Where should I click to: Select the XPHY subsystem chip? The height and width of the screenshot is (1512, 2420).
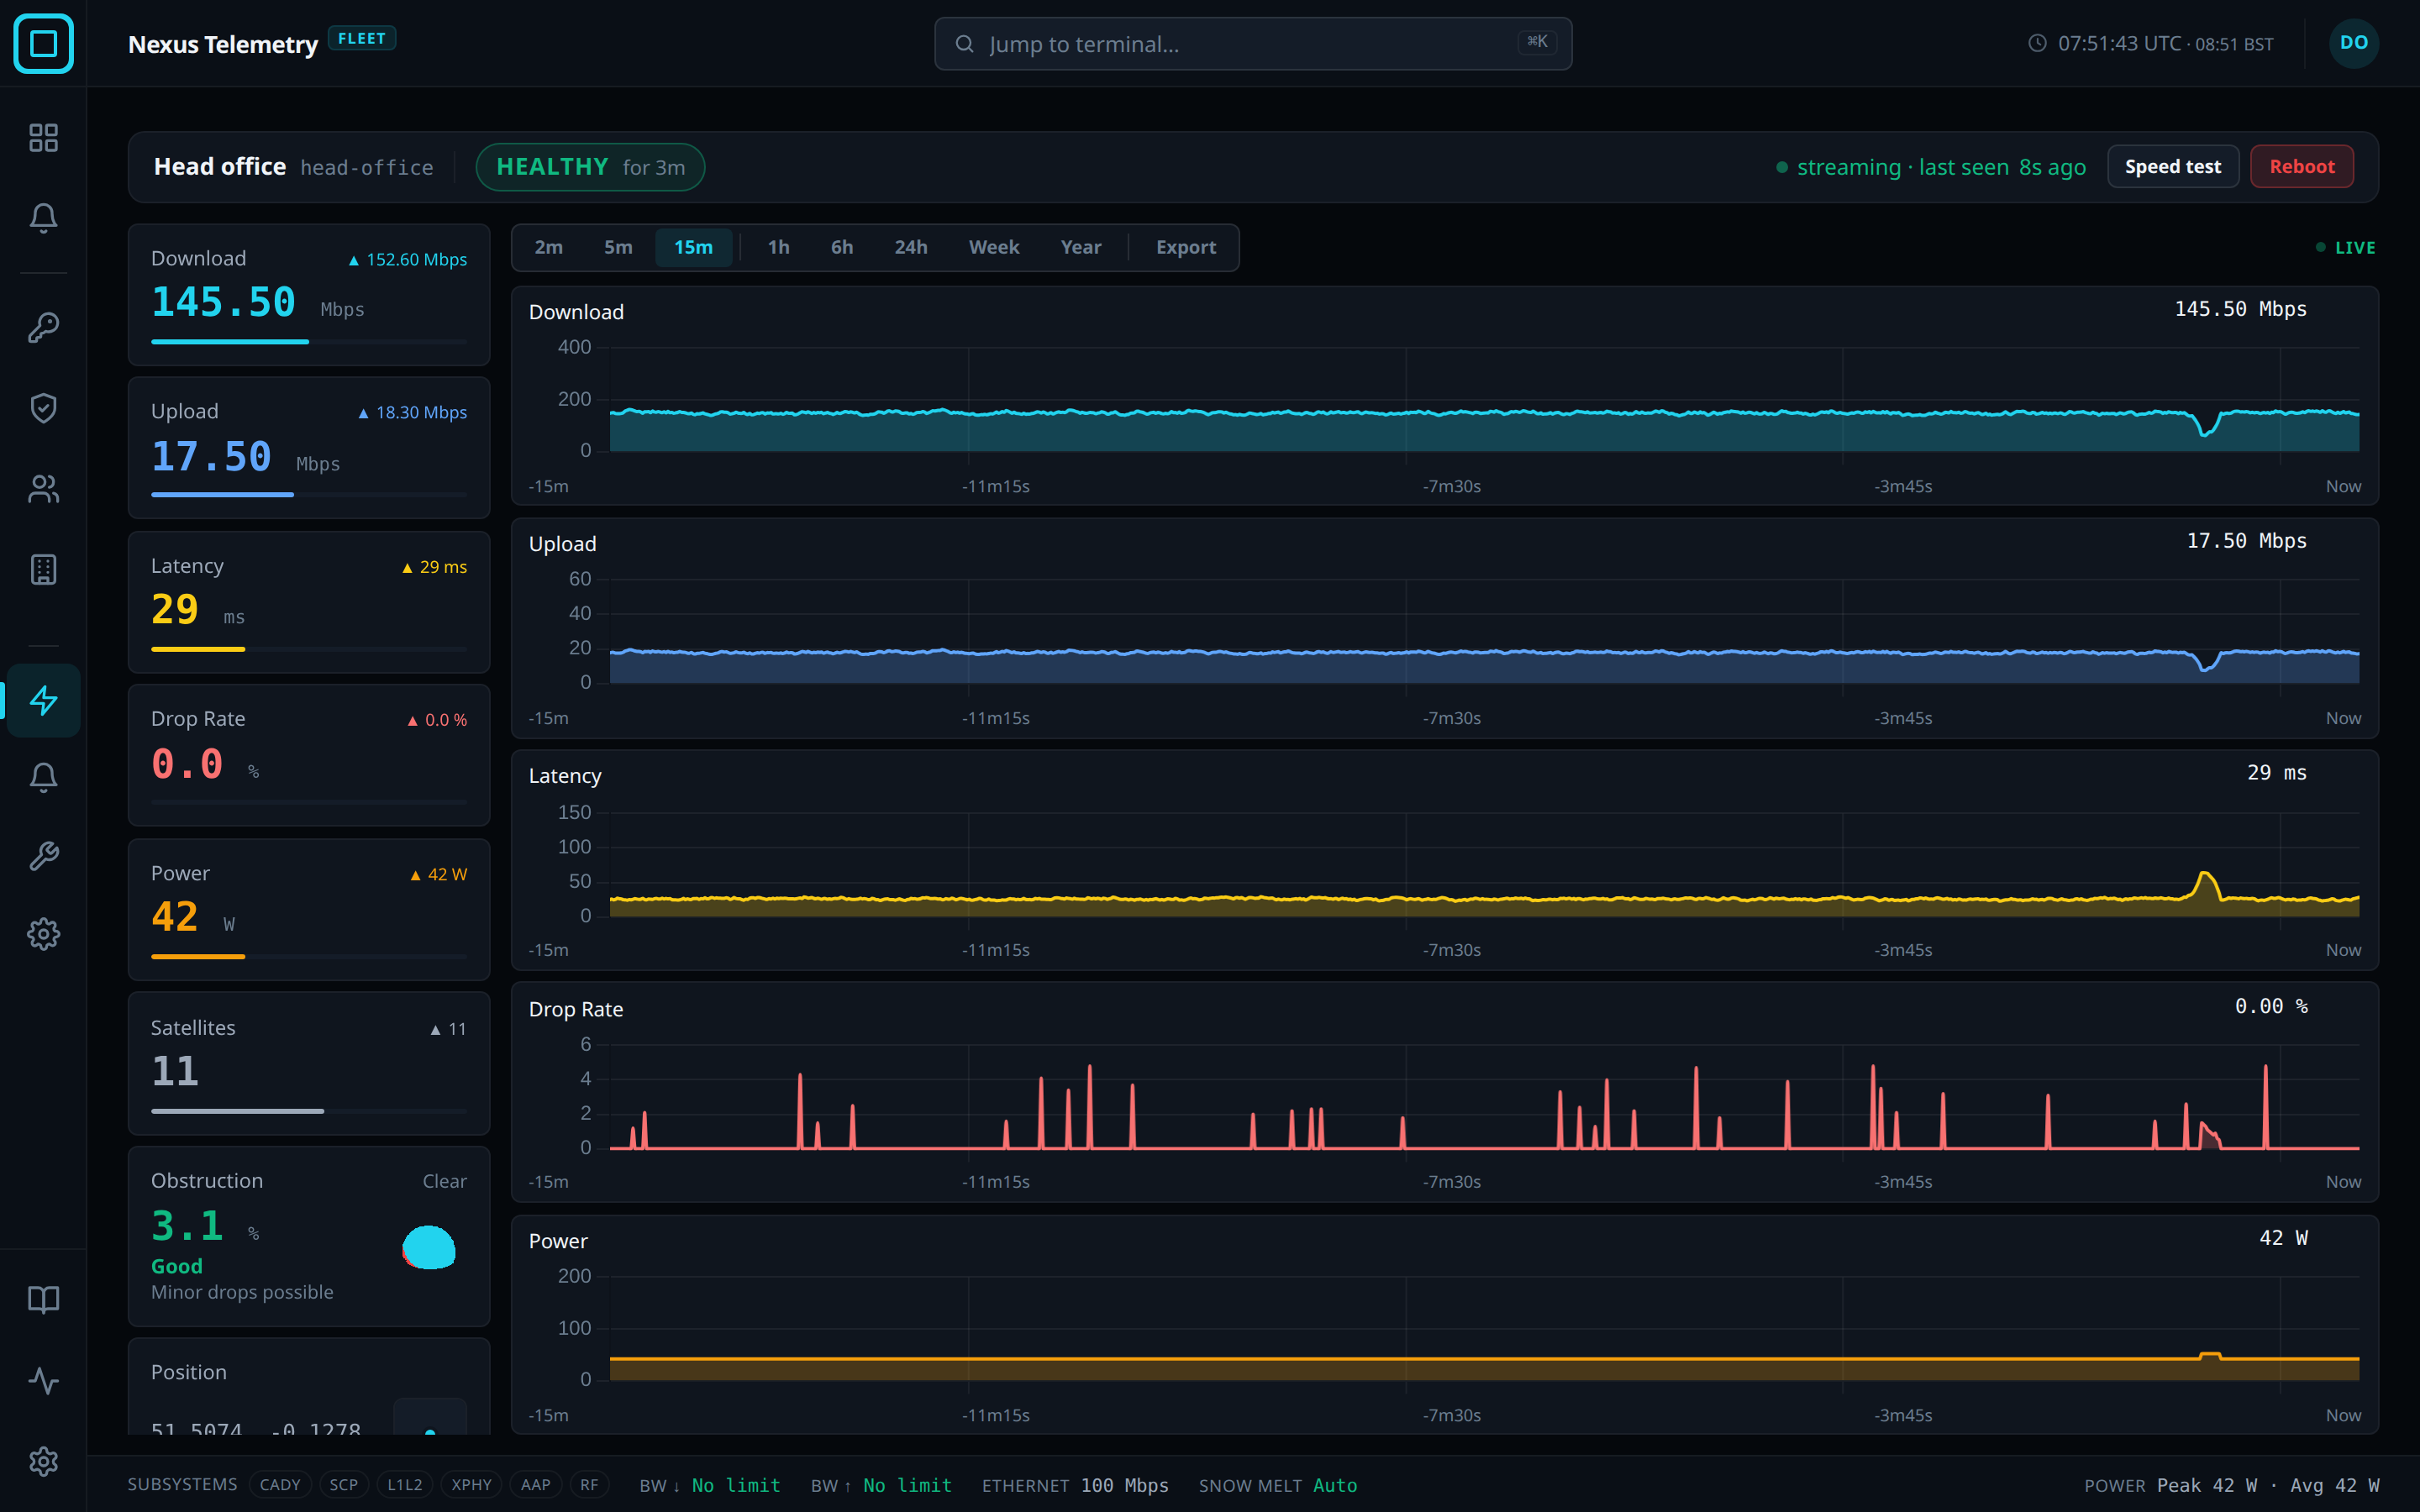click(x=471, y=1485)
